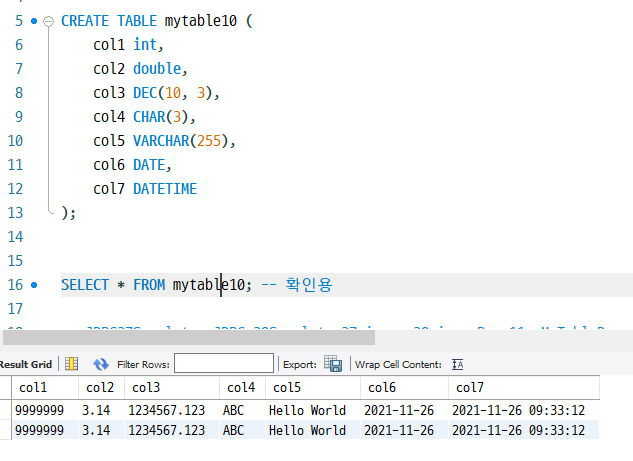This screenshot has width=633, height=461.
Task: Sort by the col4 column header
Action: 242,388
